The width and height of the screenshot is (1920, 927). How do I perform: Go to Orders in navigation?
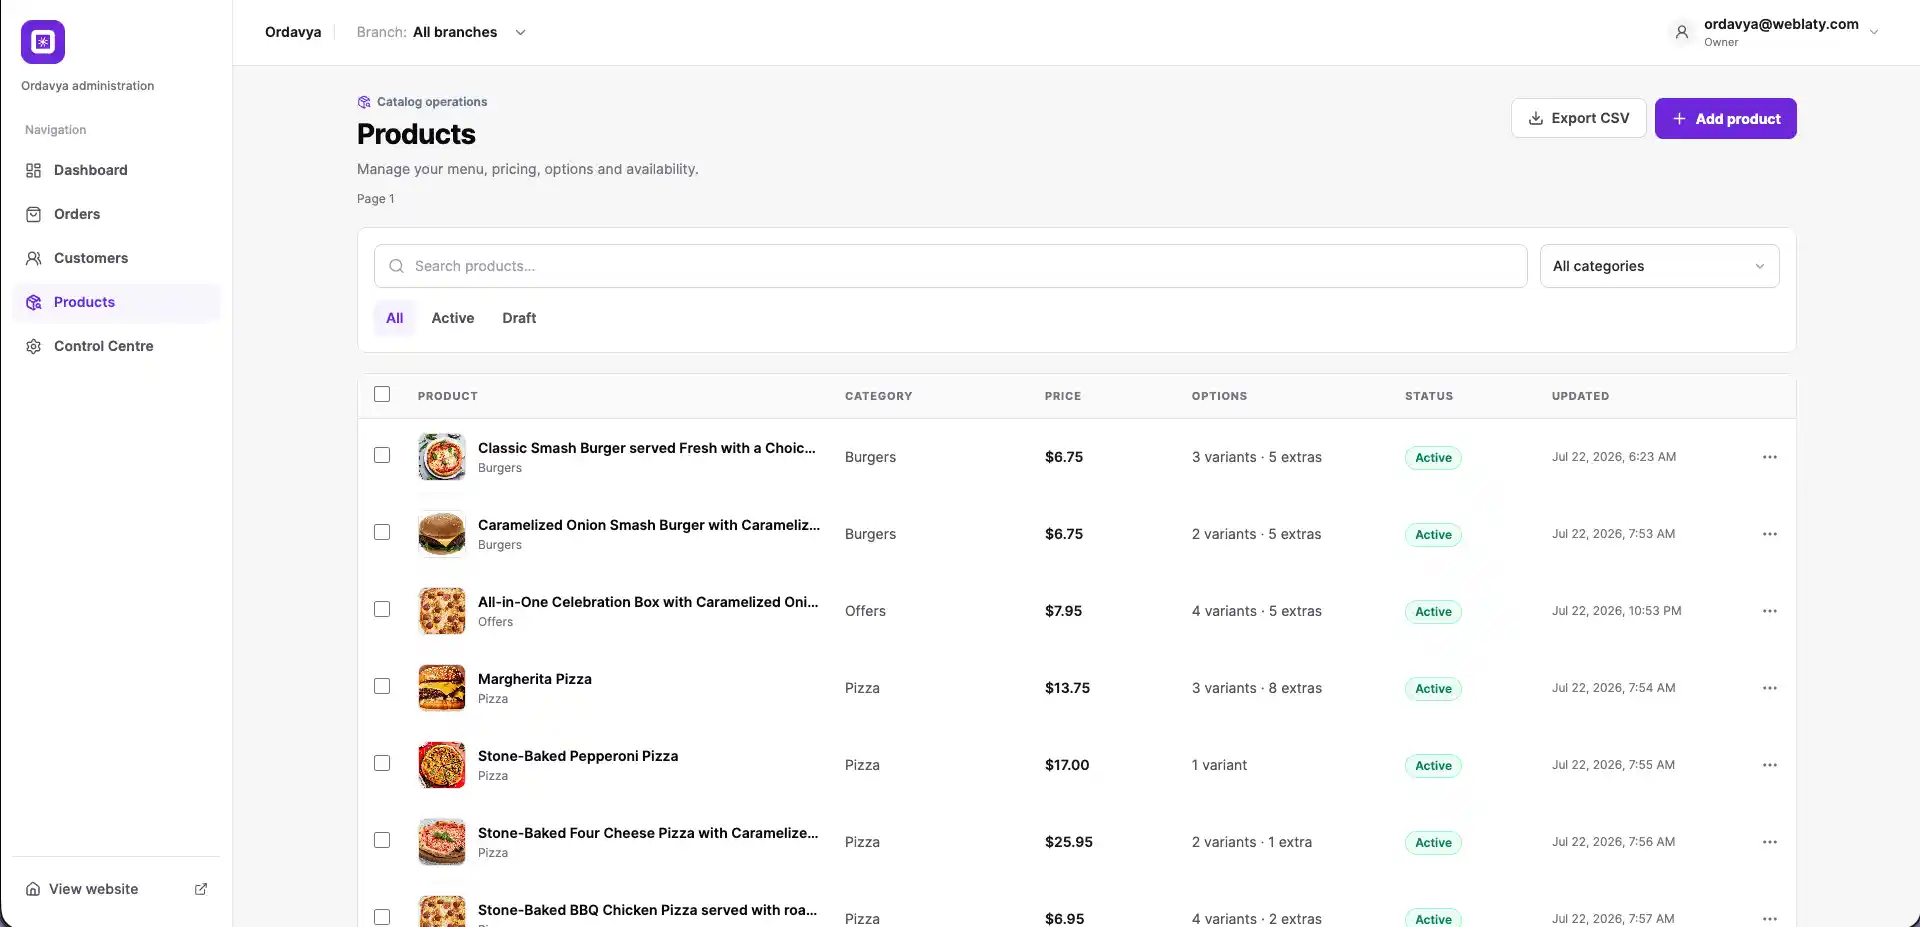(x=116, y=214)
